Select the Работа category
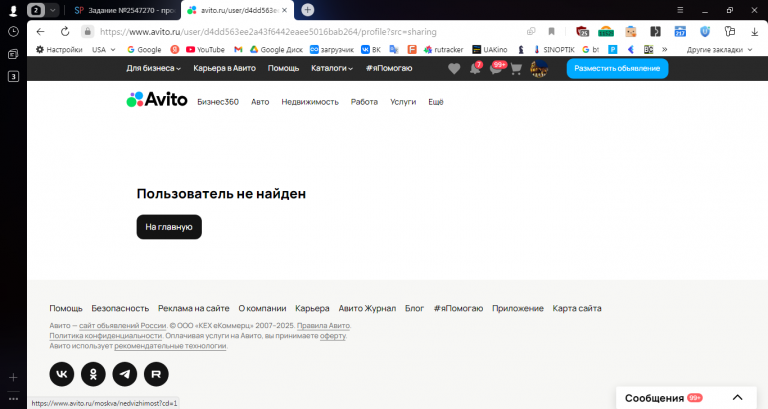 pos(364,102)
